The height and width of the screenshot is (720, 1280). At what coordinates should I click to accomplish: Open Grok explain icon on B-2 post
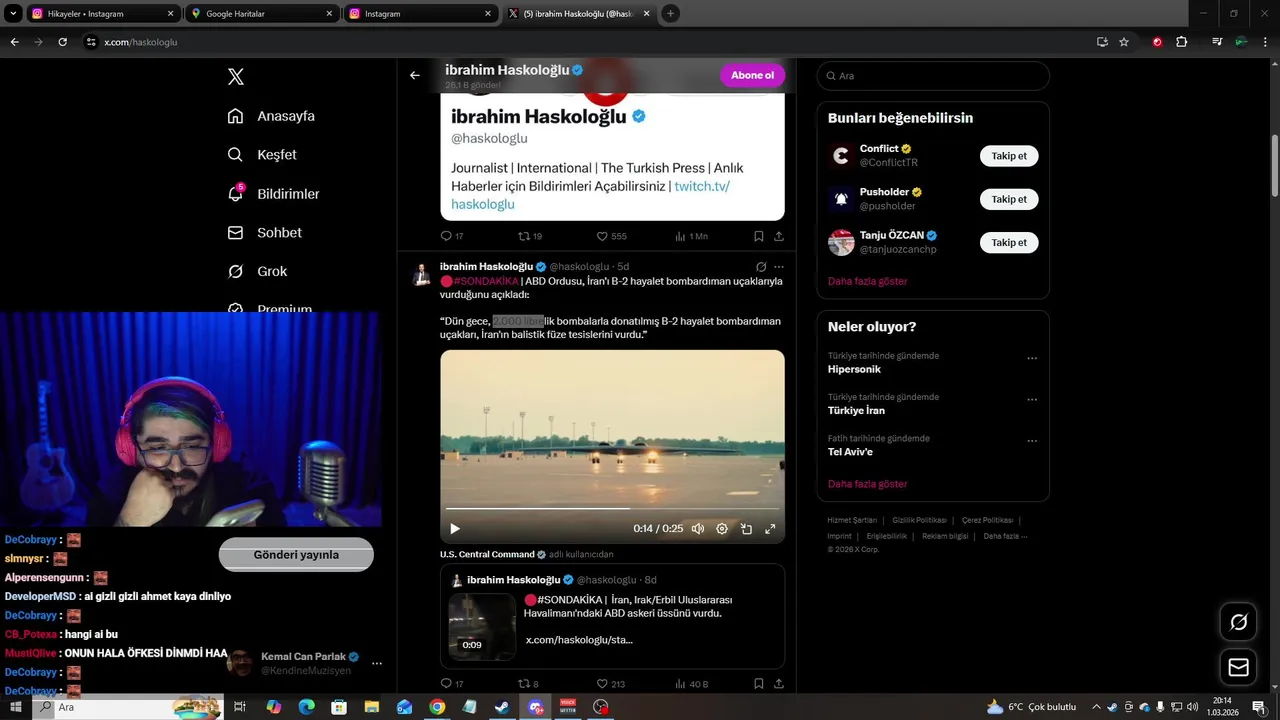click(x=761, y=267)
